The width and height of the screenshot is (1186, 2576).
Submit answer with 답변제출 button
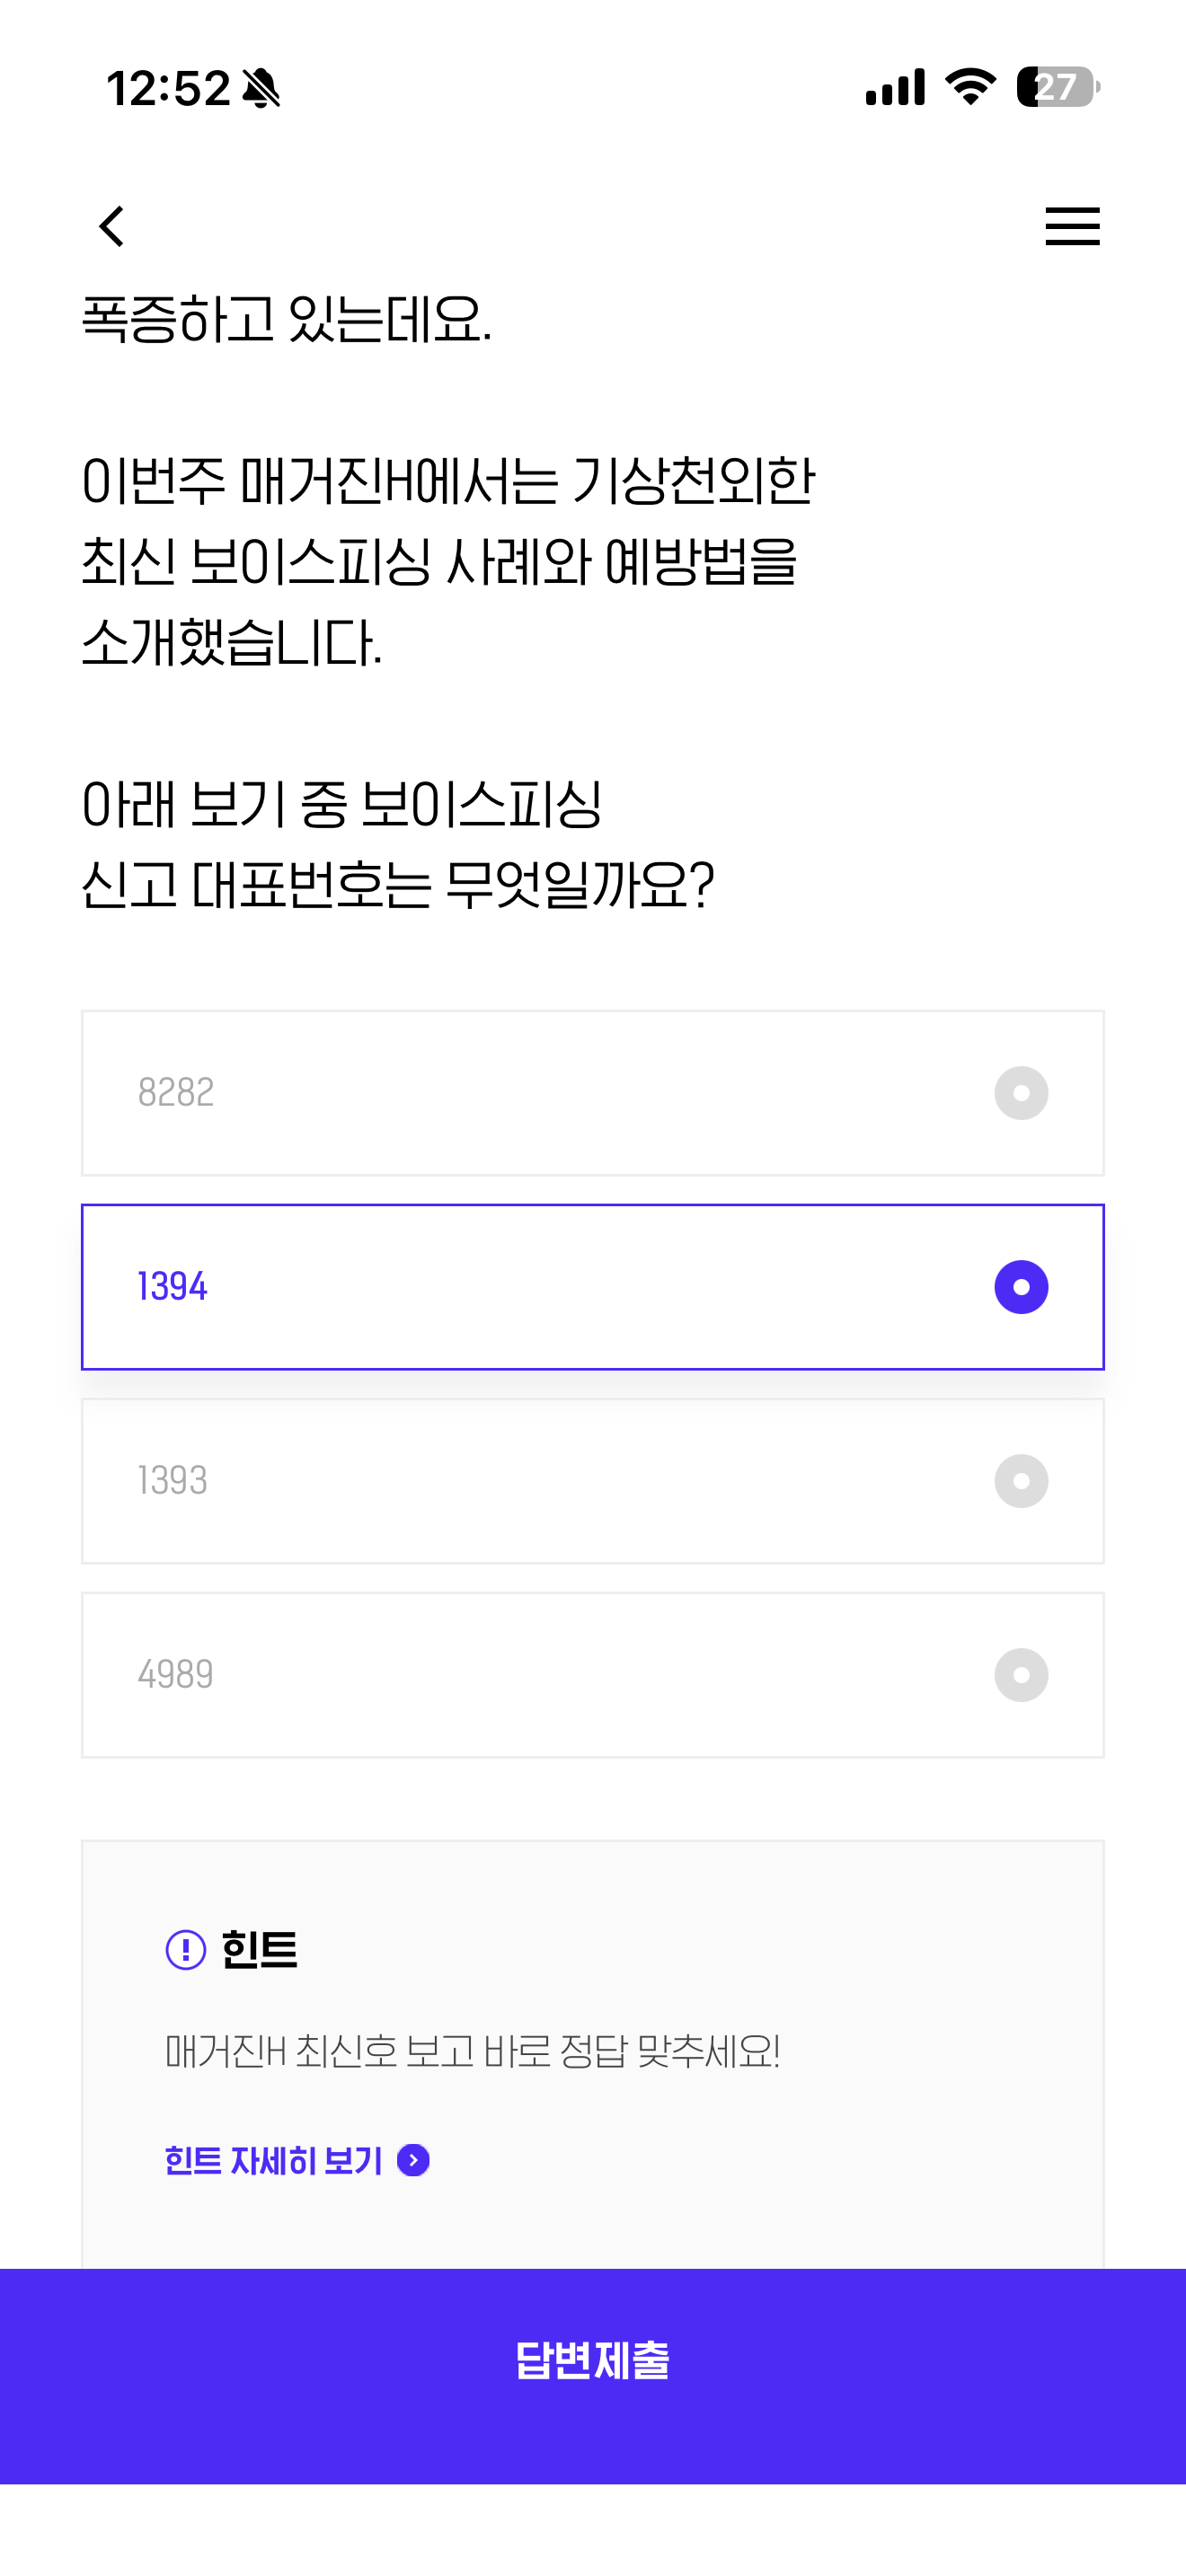point(593,2360)
